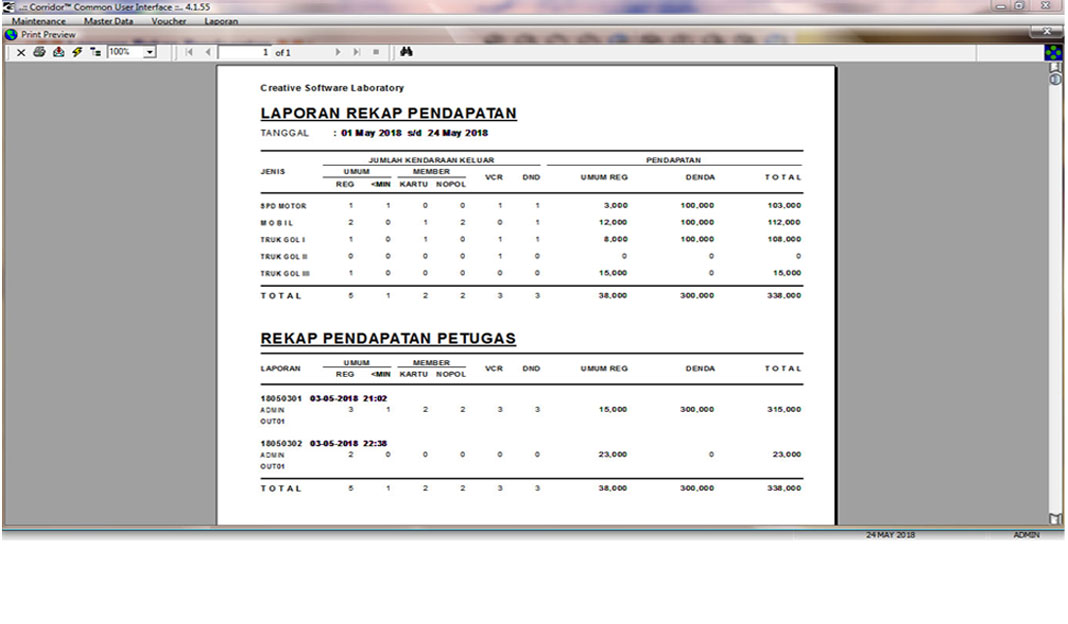Click the binoculars search text icon
This screenshot has width=1068, height=624.
[x=406, y=52]
